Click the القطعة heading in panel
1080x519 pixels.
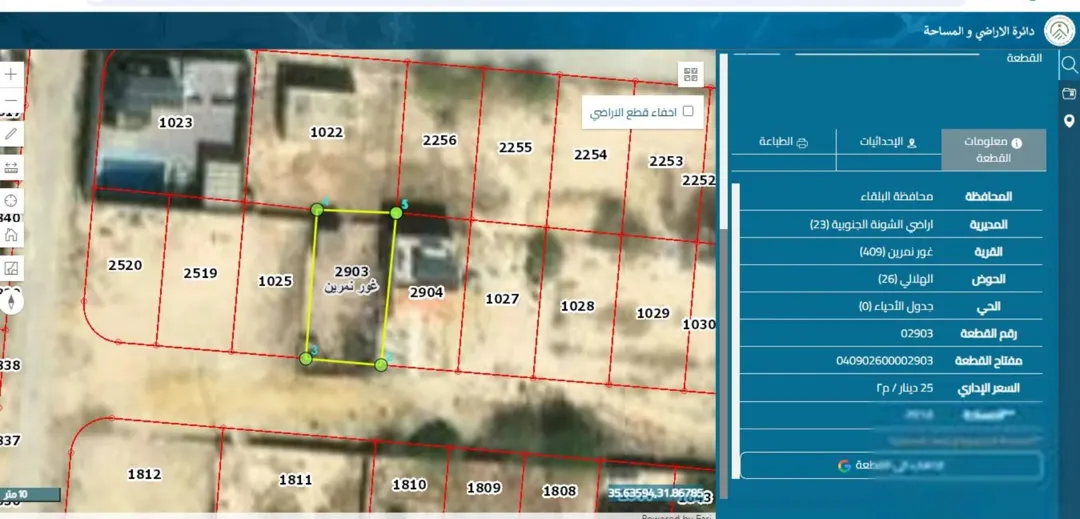tap(1024, 59)
